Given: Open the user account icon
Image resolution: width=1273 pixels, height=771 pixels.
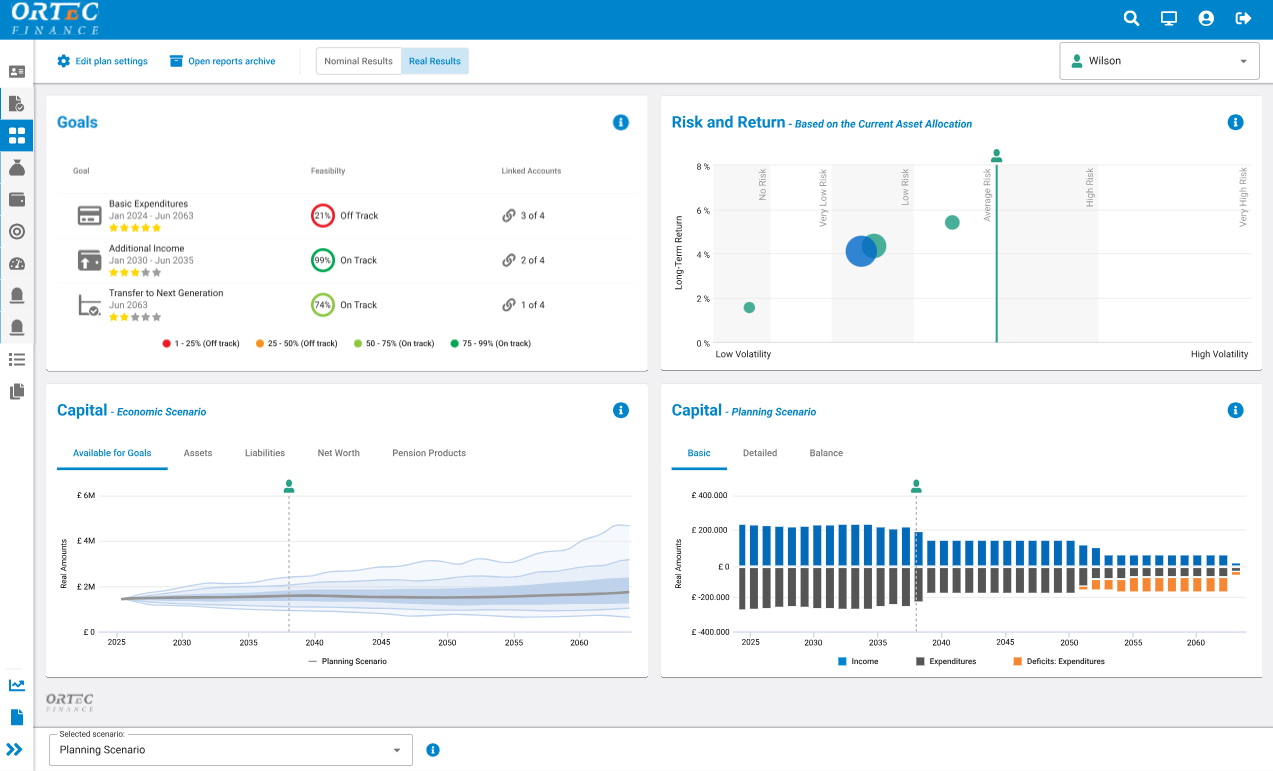Looking at the screenshot, I should point(1206,18).
